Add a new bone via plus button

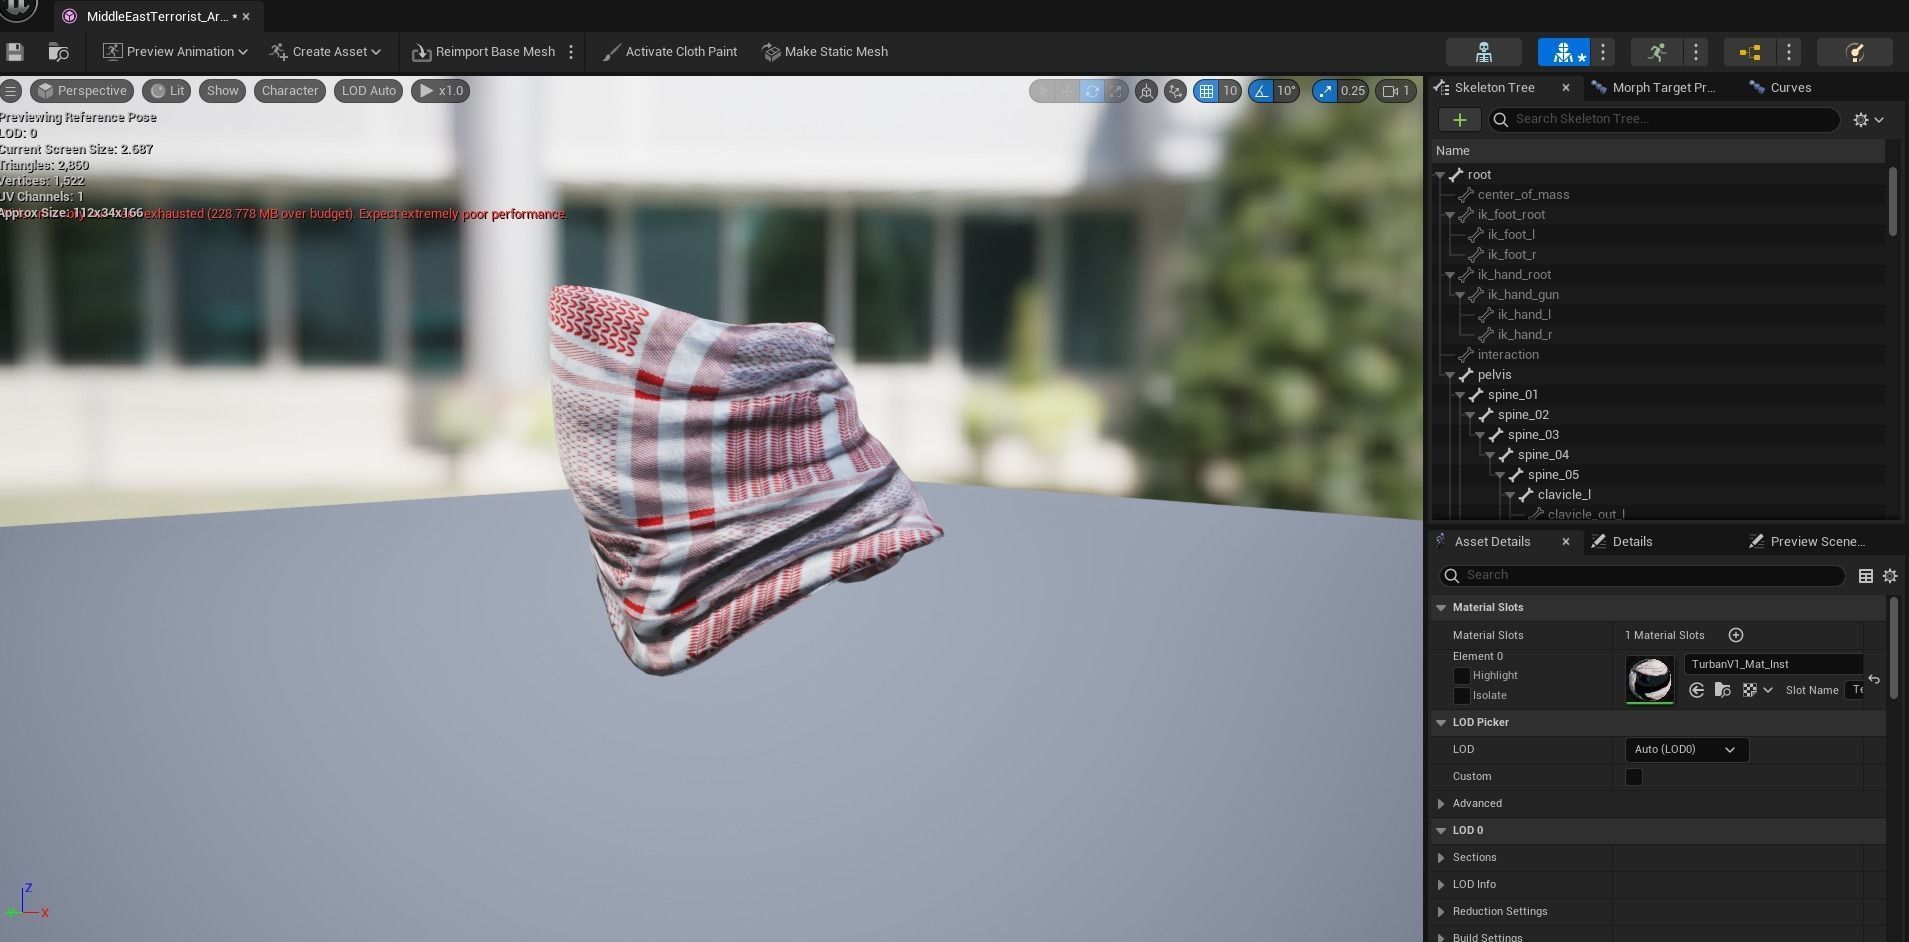point(1460,120)
